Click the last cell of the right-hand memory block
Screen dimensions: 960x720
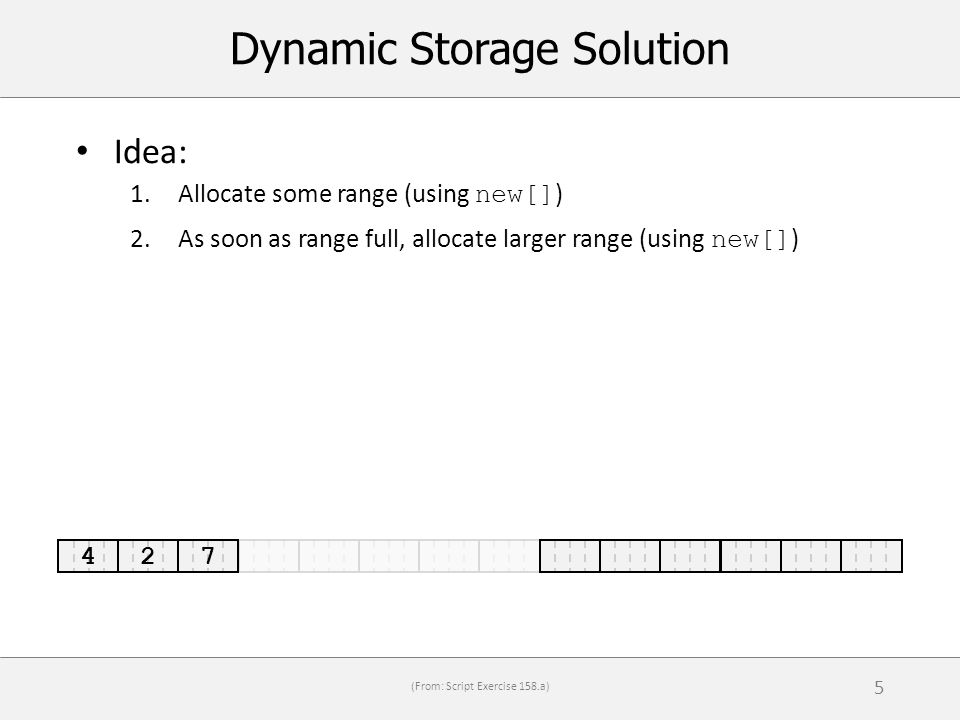coord(871,556)
